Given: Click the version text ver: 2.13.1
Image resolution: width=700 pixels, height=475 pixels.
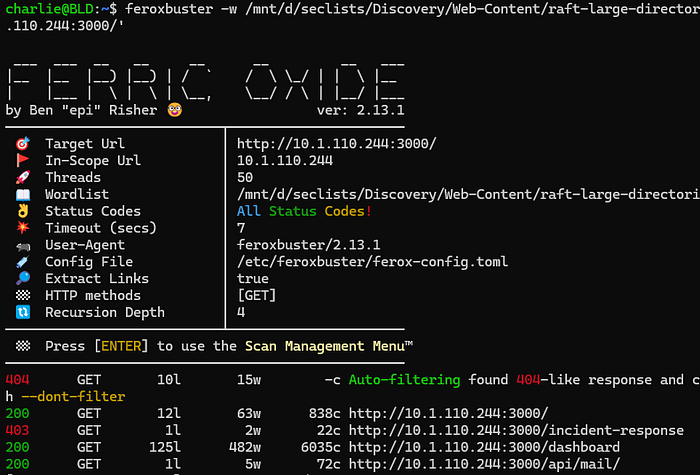Looking at the screenshot, I should (x=361, y=110).
